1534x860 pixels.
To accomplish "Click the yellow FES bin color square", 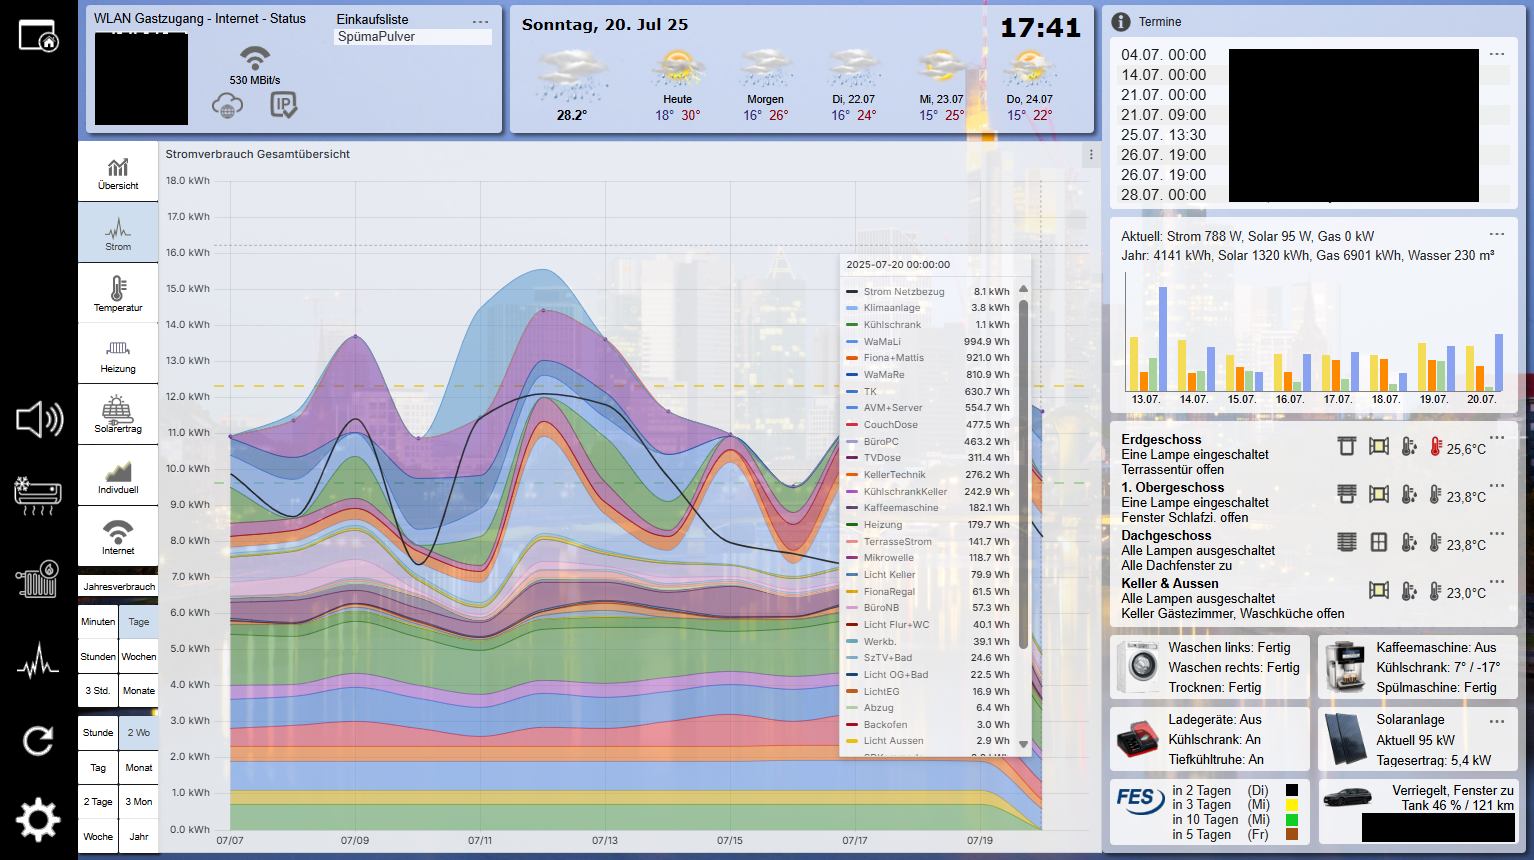I will click(x=1292, y=805).
